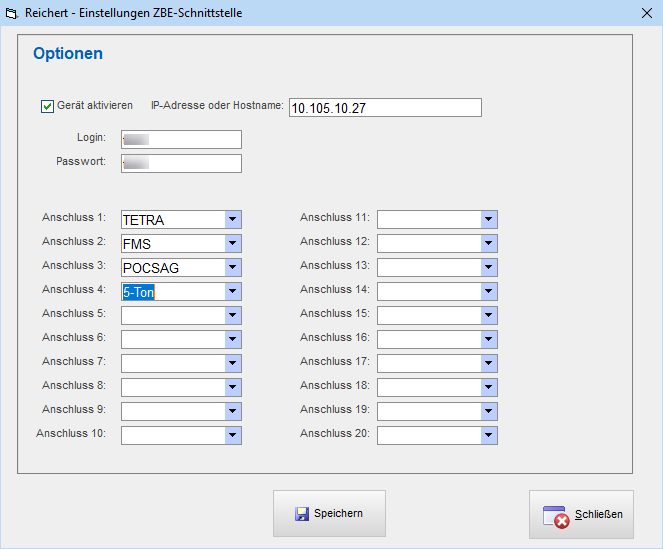Image resolution: width=663 pixels, height=549 pixels.
Task: Open the empty Anschluss 5 dropdown
Action: tap(232, 316)
